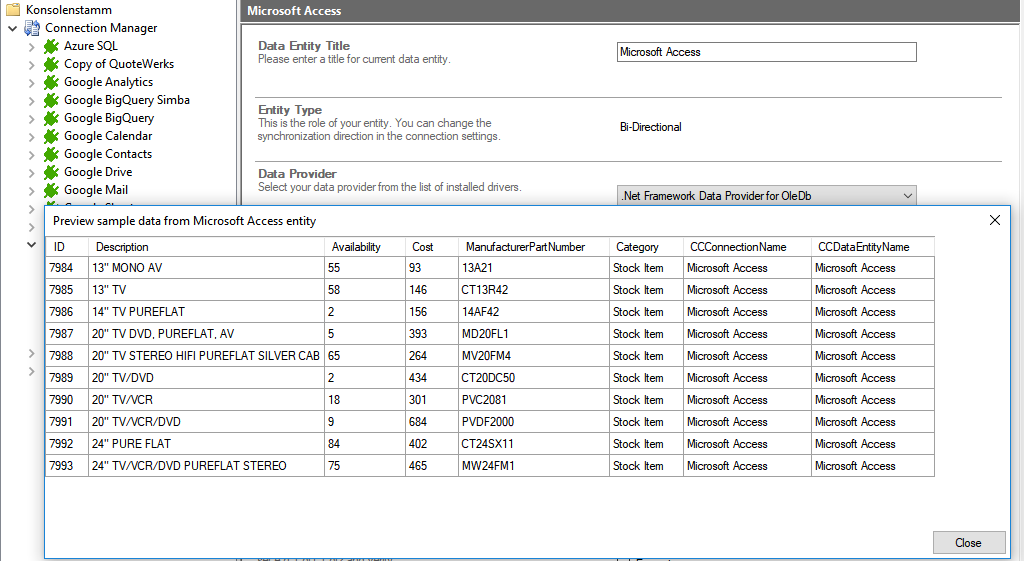
Task: Select the Konsolenstamm folder icon
Action: 13,10
